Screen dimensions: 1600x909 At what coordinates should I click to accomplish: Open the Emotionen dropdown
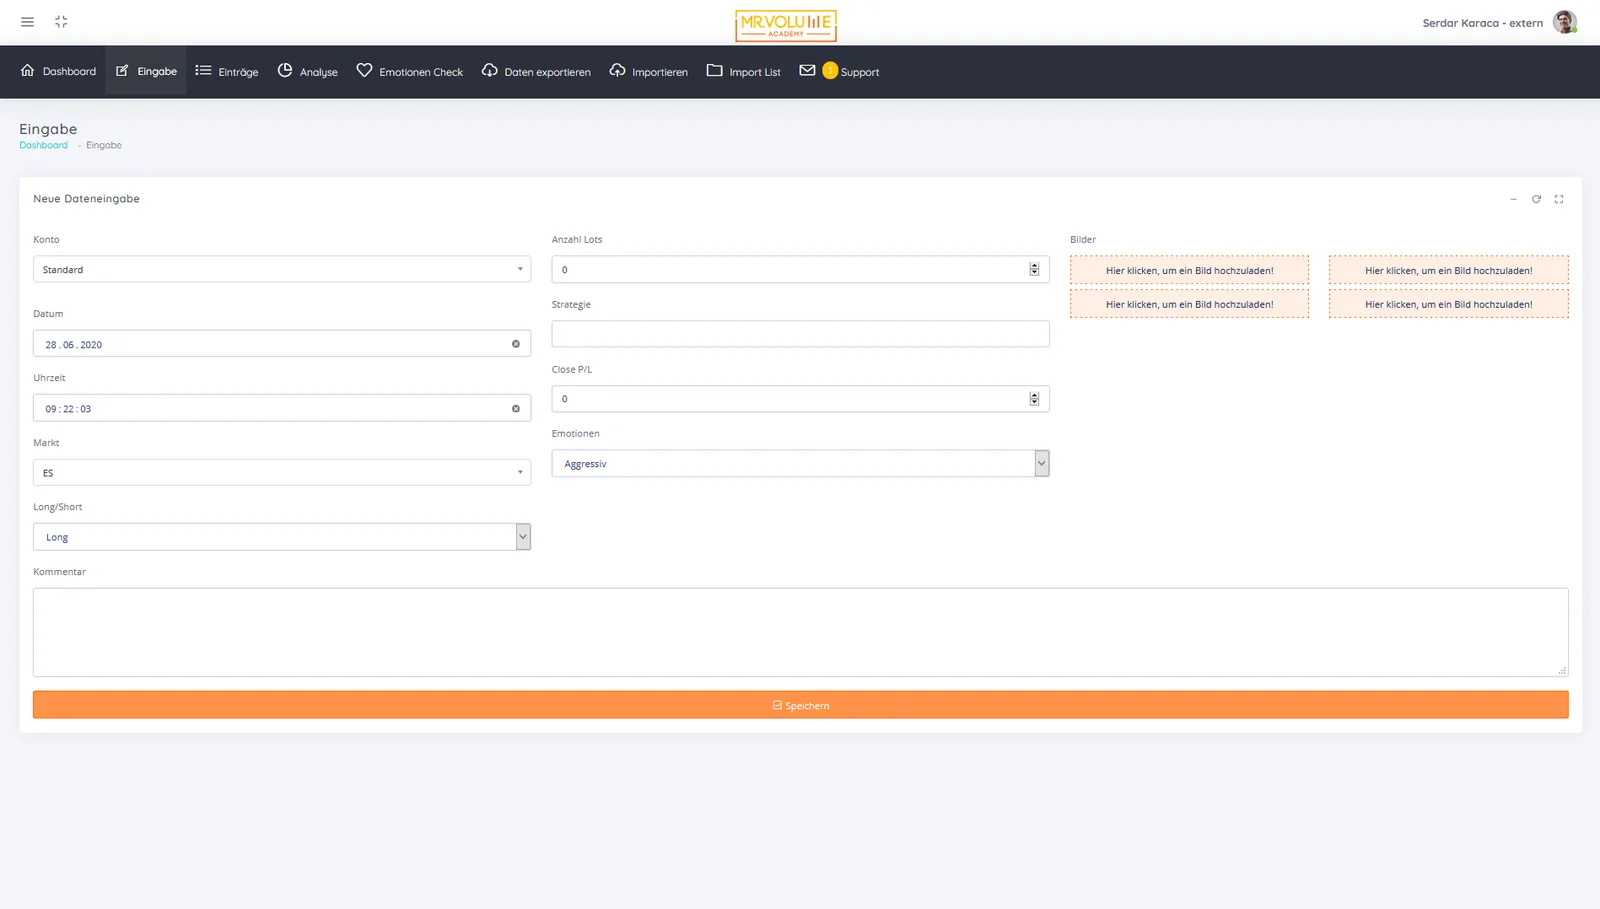tap(800, 463)
